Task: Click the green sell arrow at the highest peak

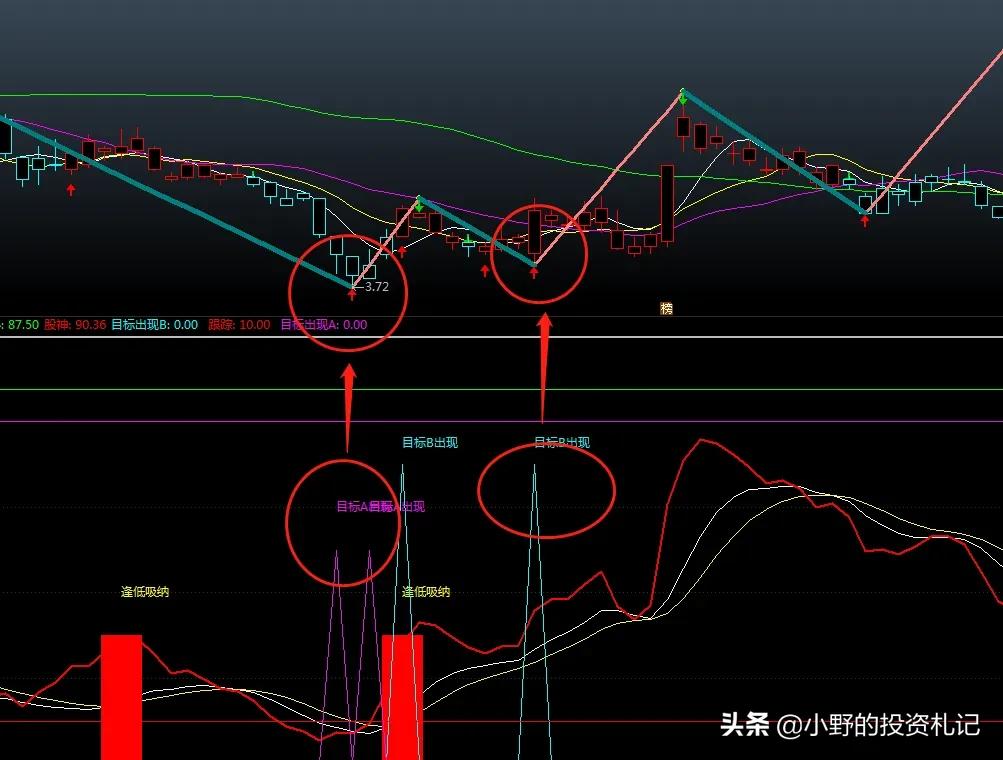Action: tap(683, 98)
